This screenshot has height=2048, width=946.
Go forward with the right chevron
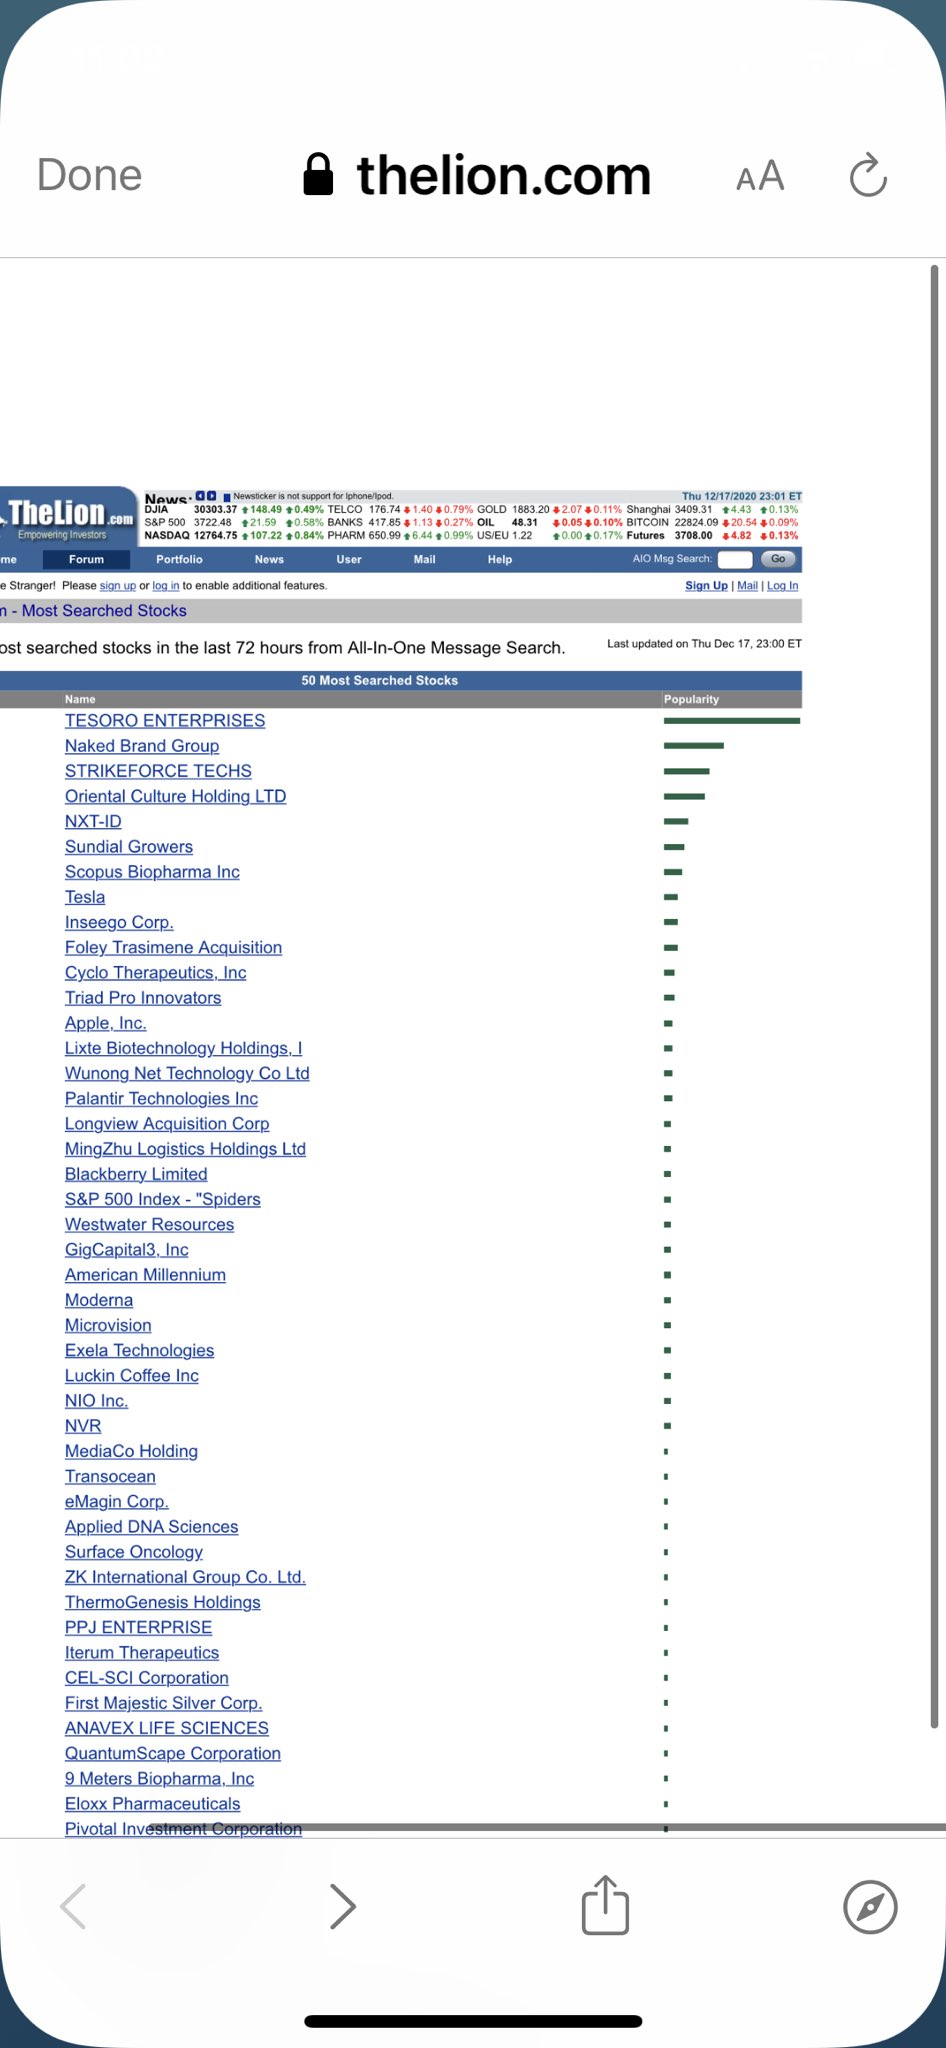tap(342, 1906)
